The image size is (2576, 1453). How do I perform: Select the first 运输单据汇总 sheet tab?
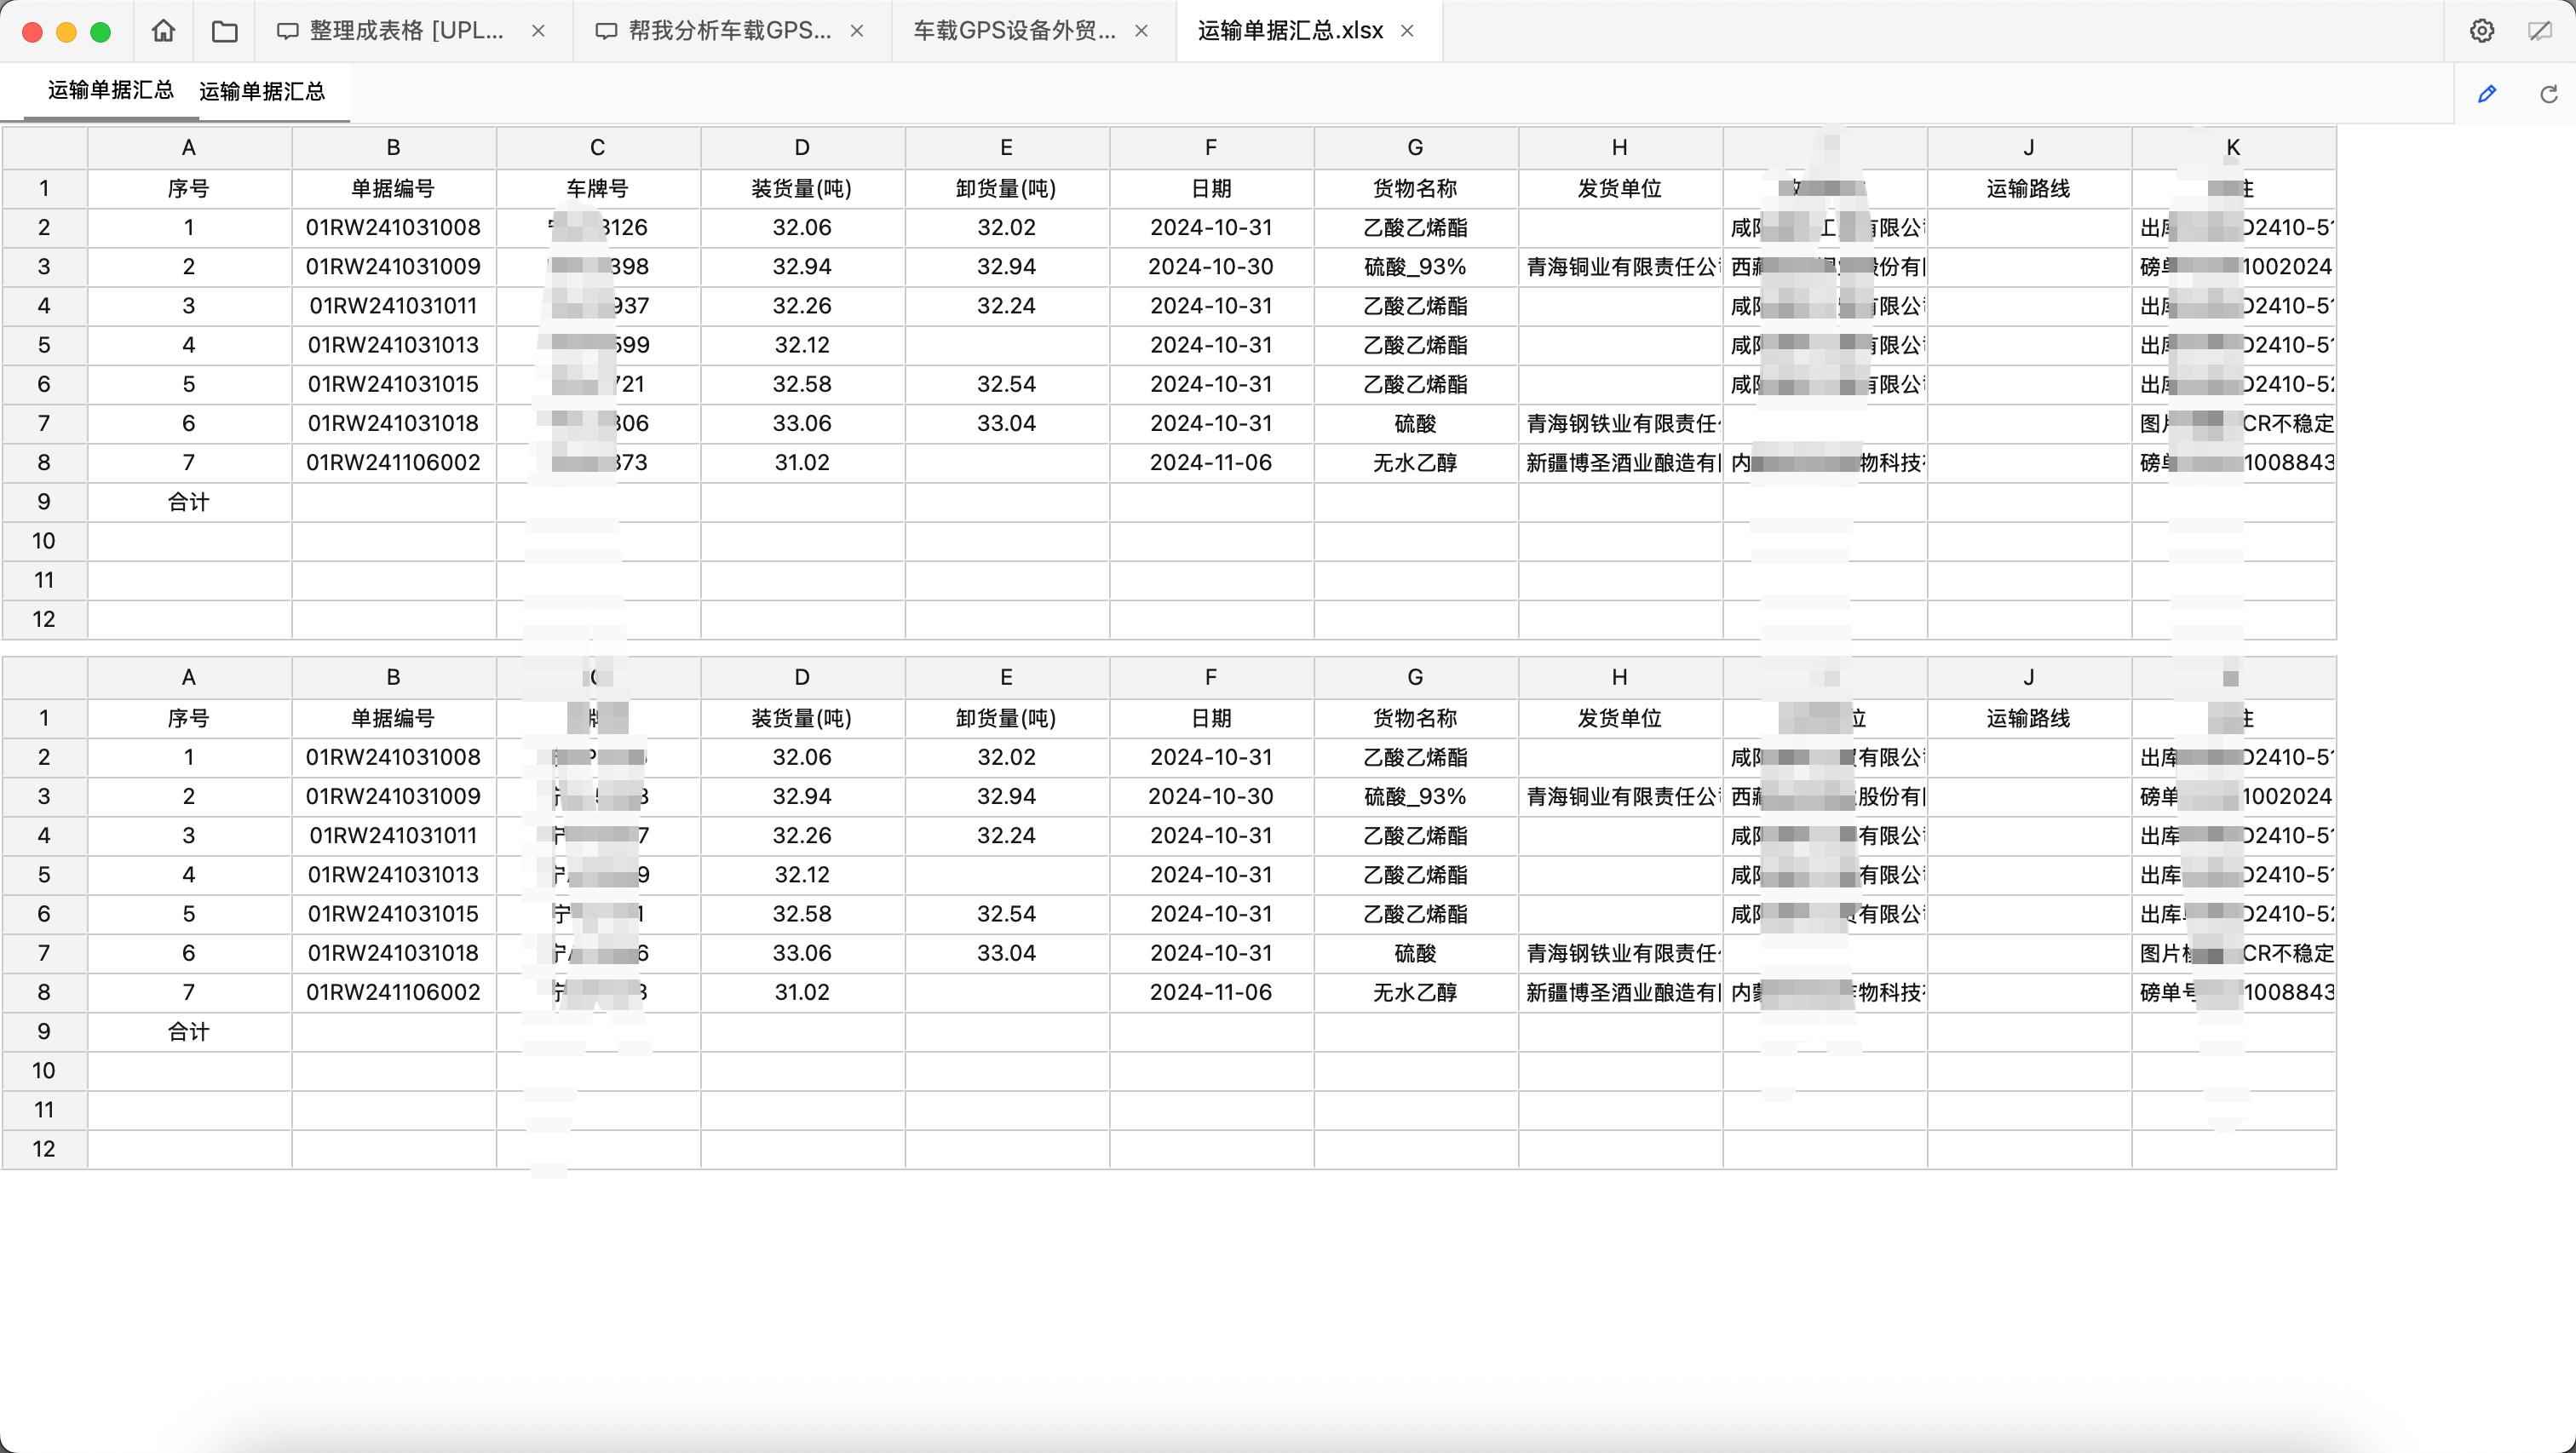coord(111,91)
